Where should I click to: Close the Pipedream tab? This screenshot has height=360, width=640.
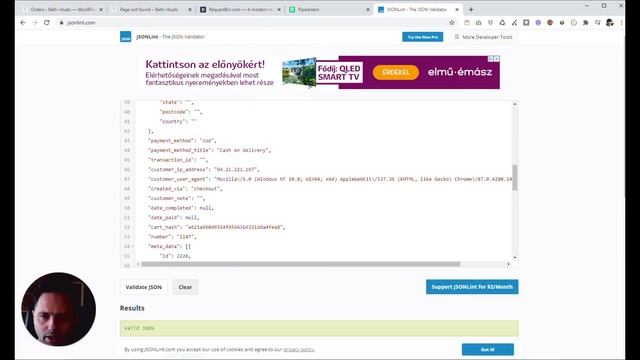tap(368, 9)
